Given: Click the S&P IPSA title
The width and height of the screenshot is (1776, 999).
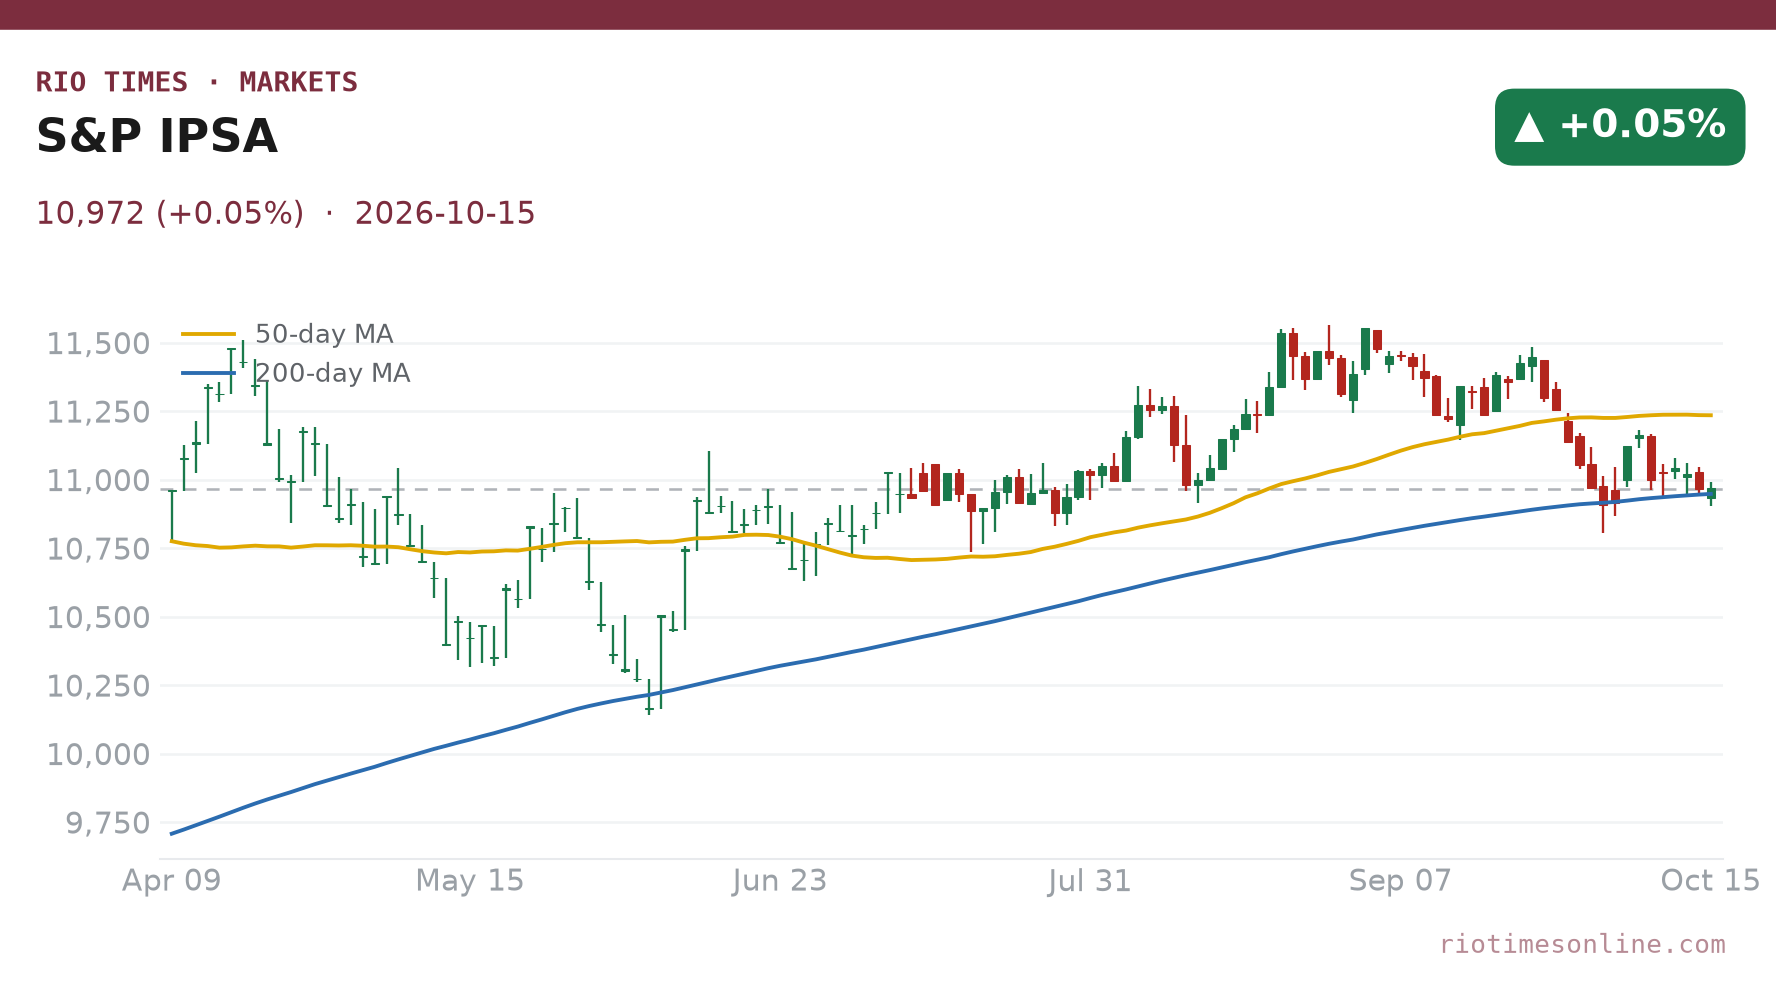Looking at the screenshot, I should [157, 137].
